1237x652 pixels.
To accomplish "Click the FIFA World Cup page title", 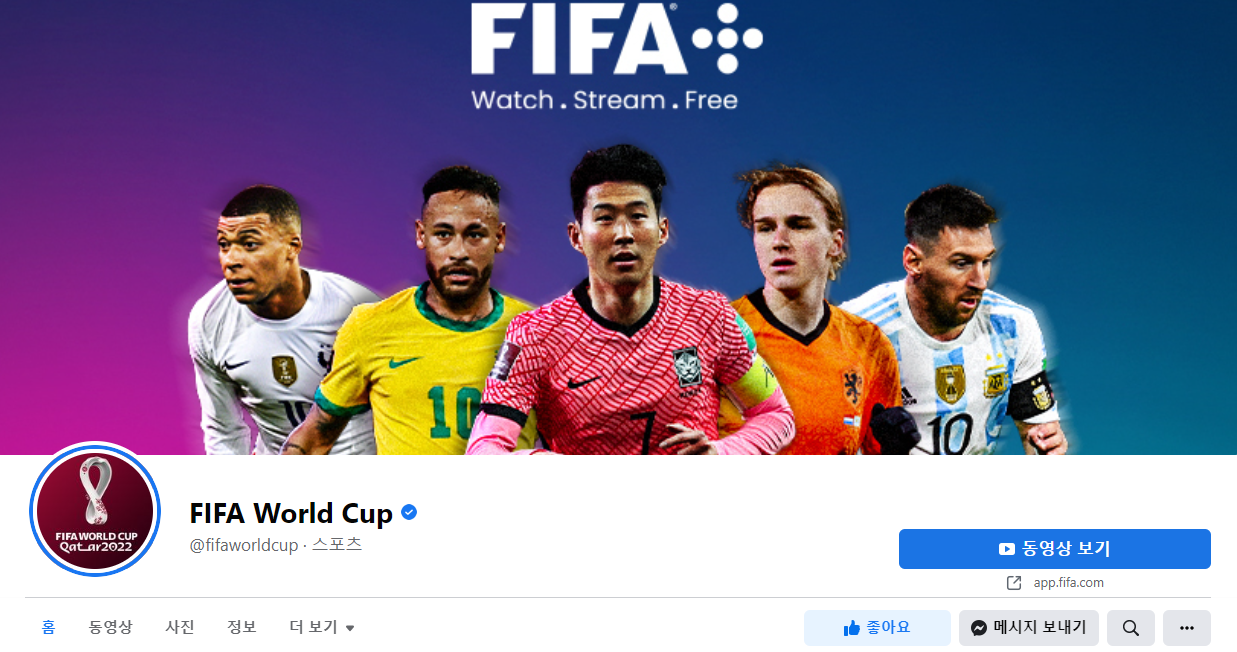I will [291, 513].
